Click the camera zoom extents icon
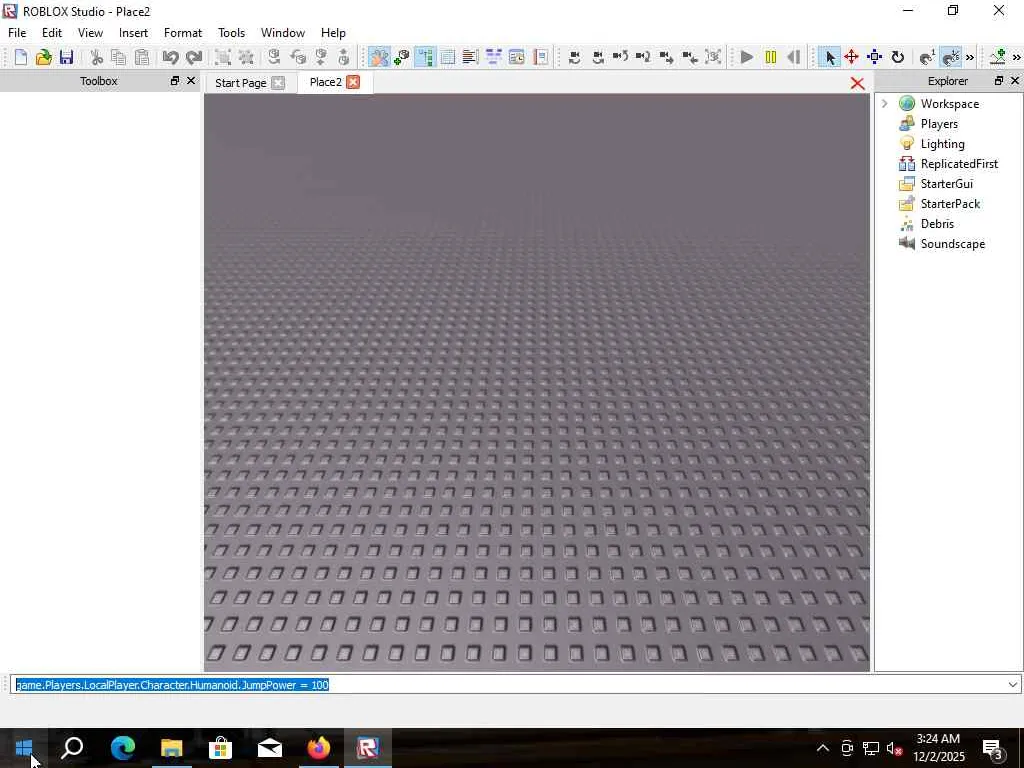Screen dimensions: 1024x768 (713, 57)
